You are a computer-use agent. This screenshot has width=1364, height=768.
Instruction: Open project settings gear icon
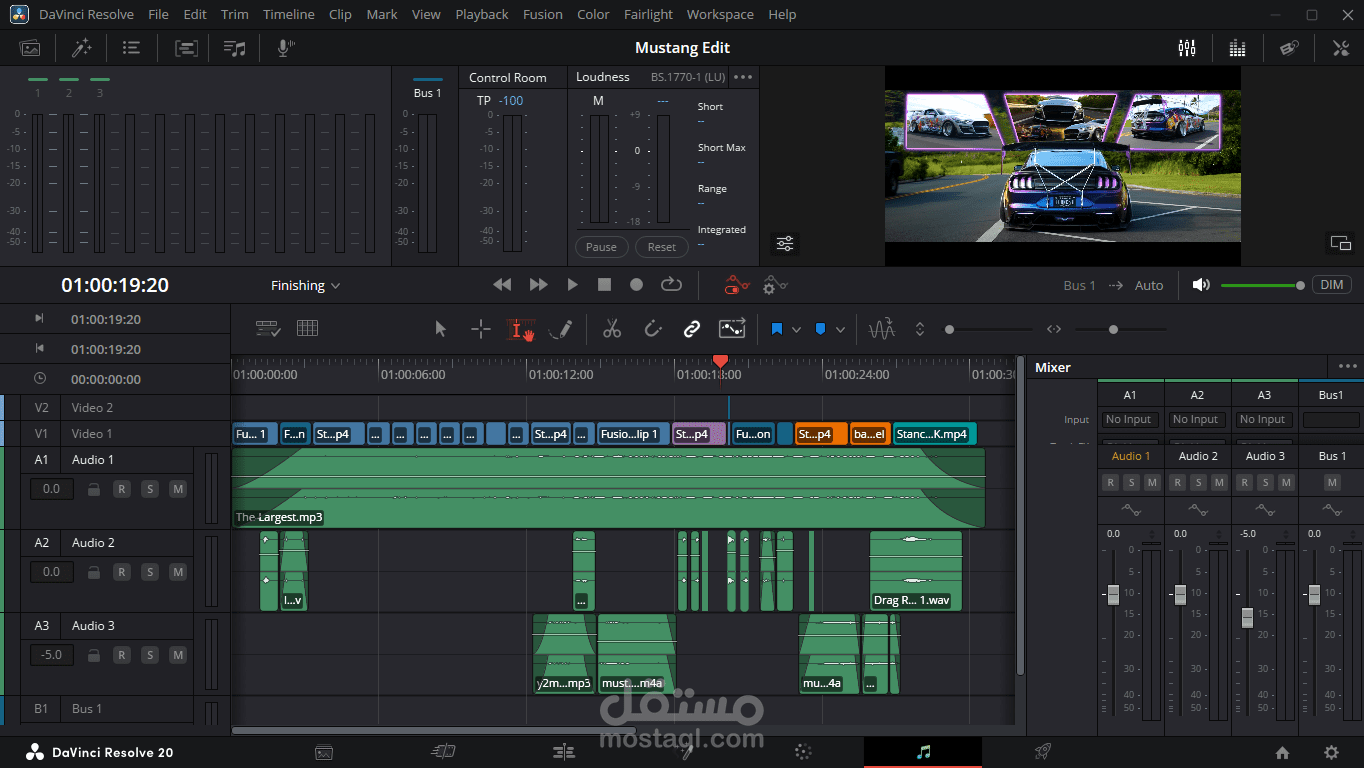[1331, 752]
